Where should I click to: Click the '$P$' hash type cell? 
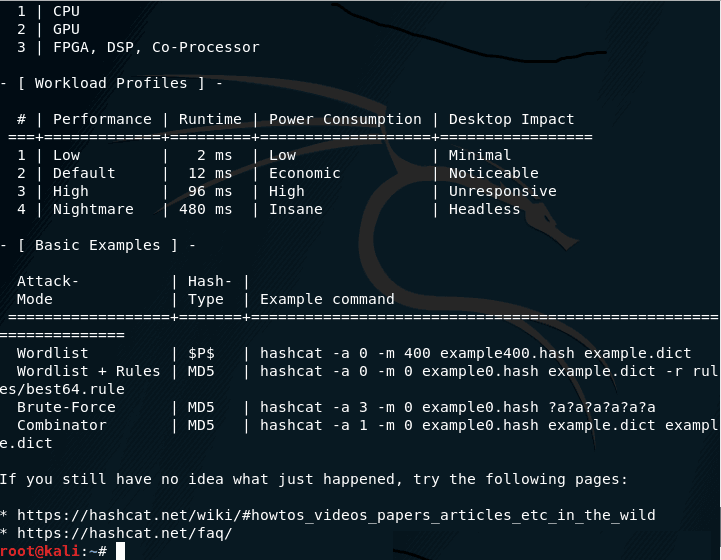[201, 353]
